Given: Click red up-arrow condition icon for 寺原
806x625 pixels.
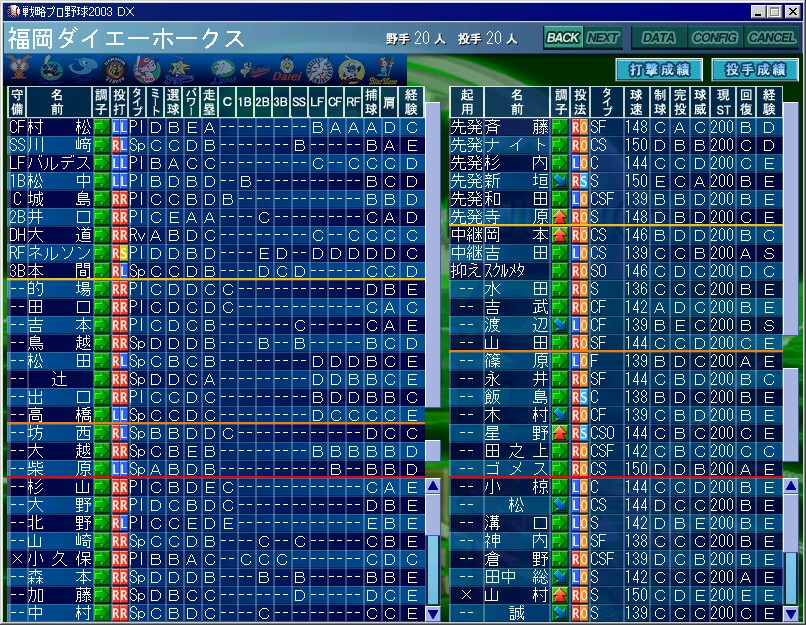Looking at the screenshot, I should coord(560,217).
